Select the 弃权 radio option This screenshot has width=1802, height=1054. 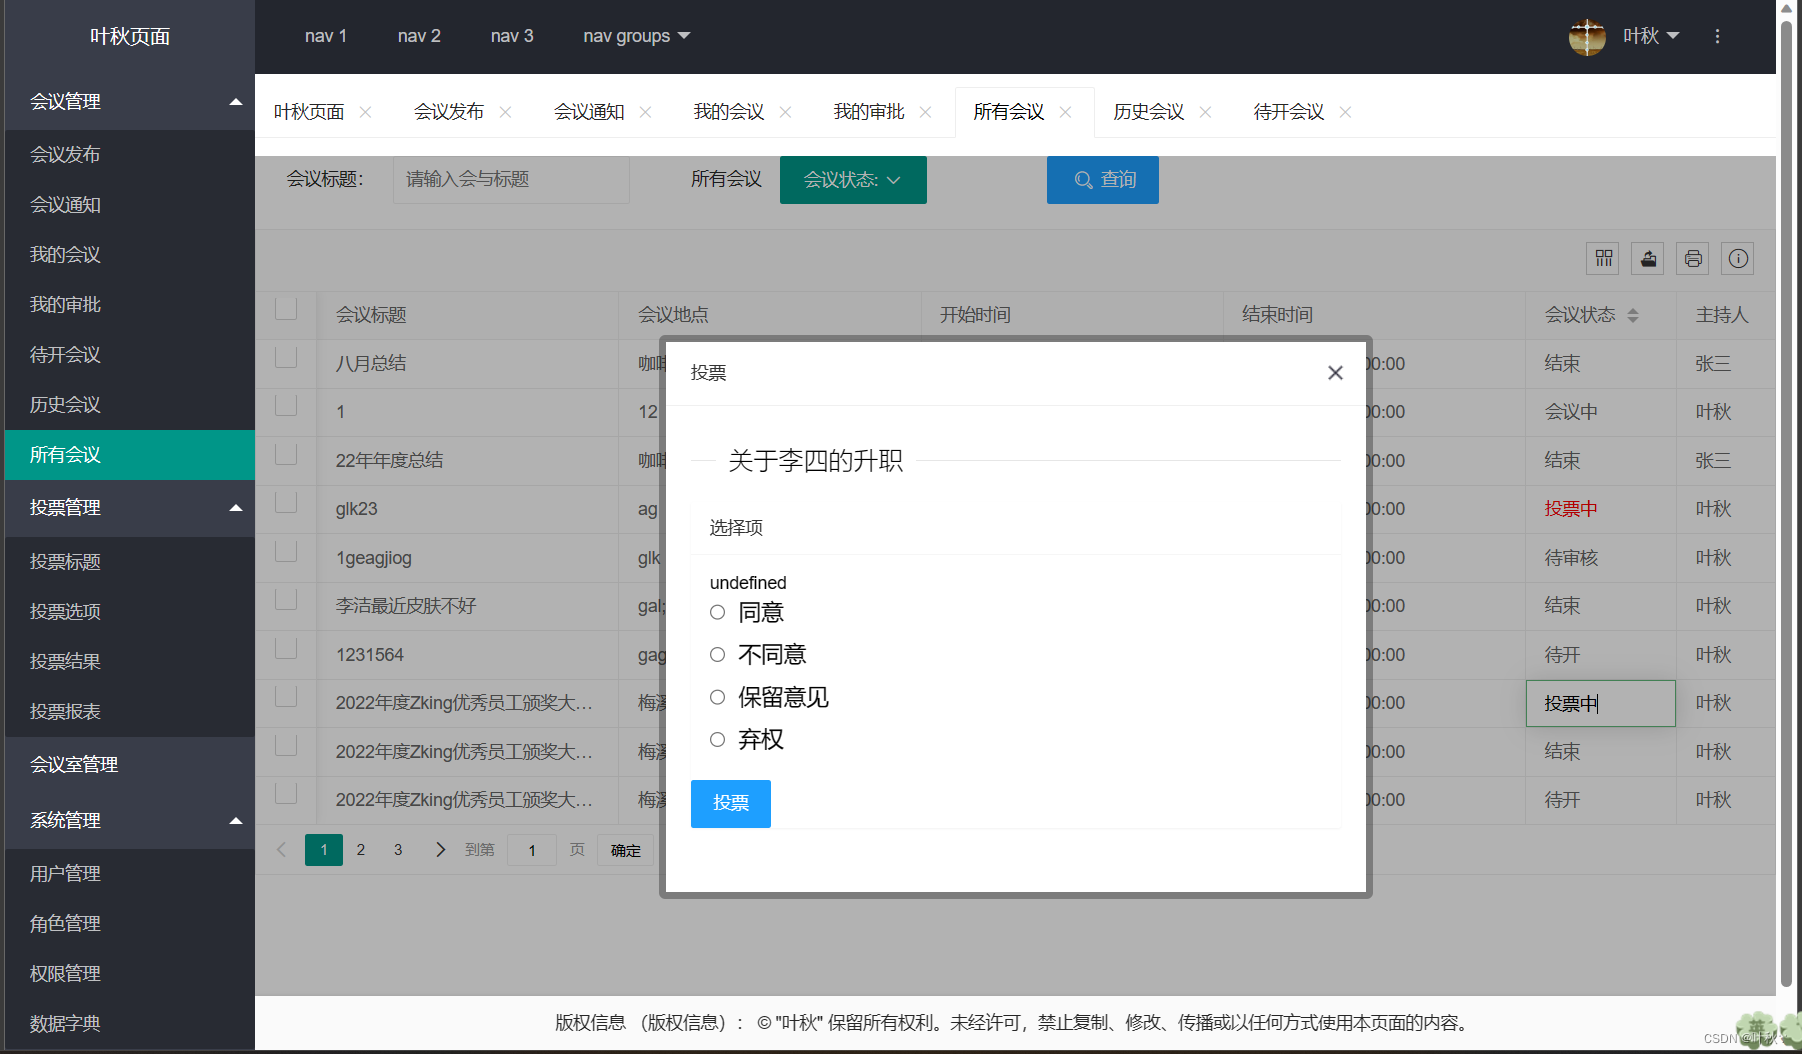point(718,740)
